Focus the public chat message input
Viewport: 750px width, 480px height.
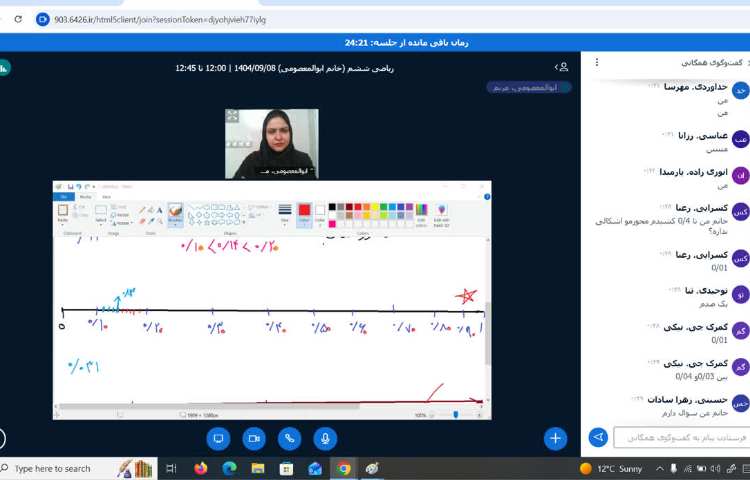pyautogui.click(x=681, y=437)
